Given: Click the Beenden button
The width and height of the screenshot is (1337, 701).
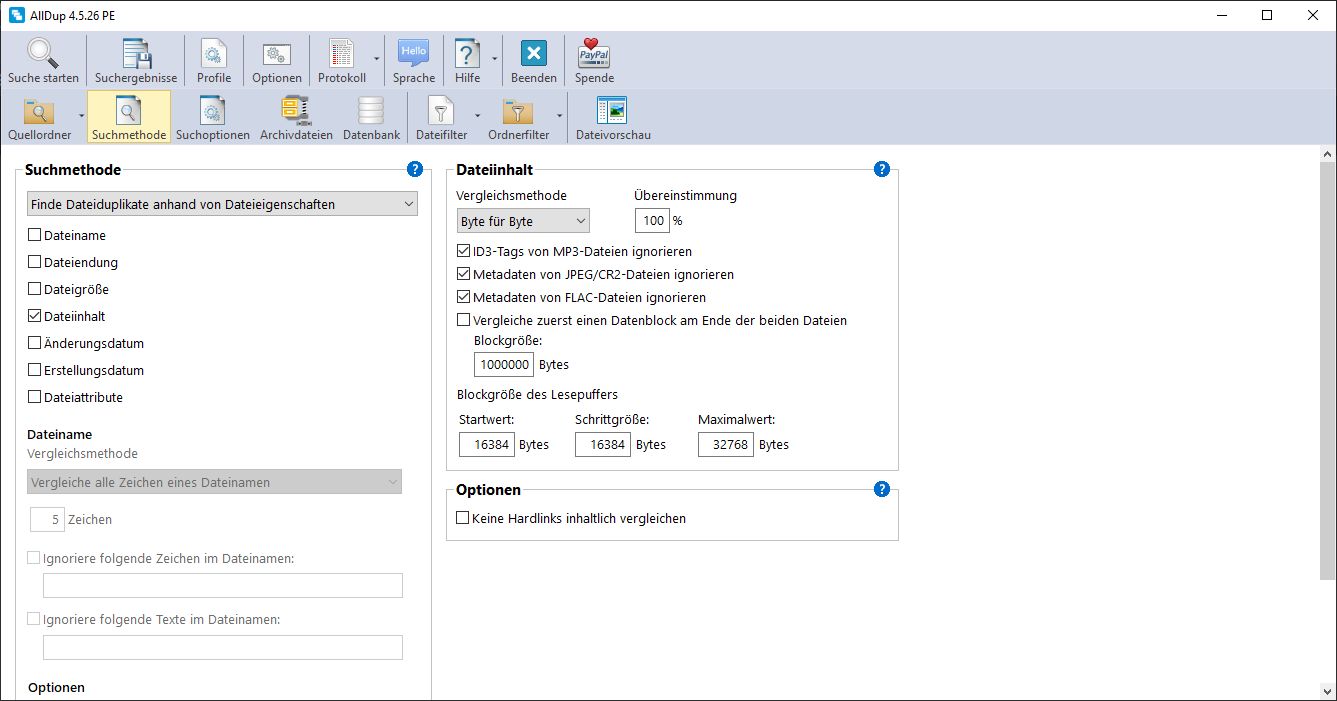Looking at the screenshot, I should pyautogui.click(x=534, y=61).
